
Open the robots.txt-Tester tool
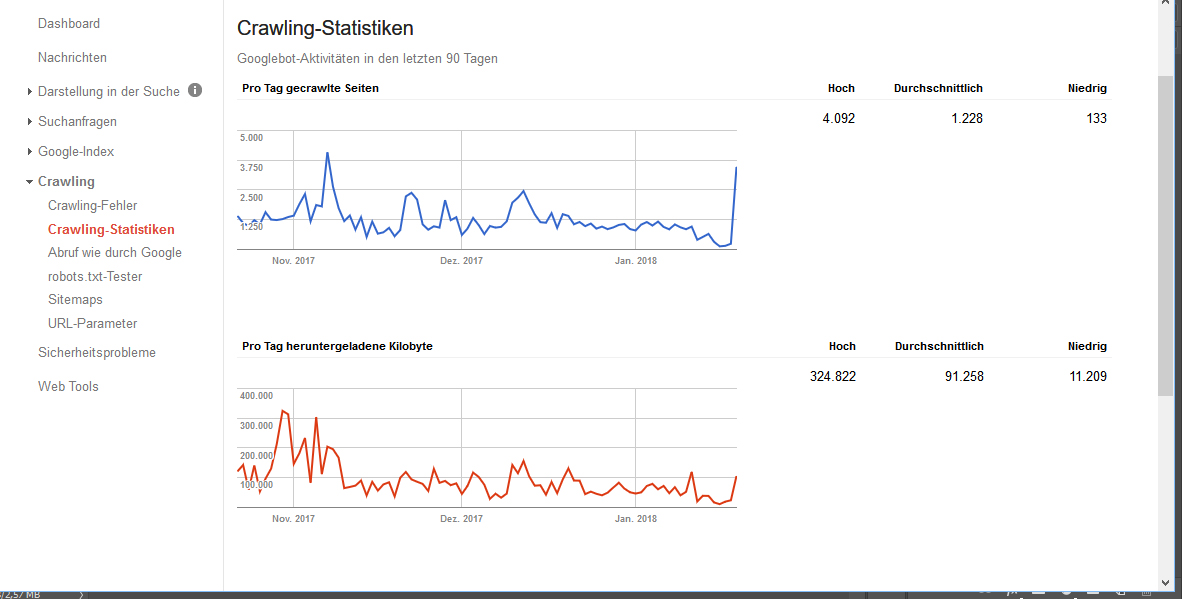pyautogui.click(x=95, y=276)
